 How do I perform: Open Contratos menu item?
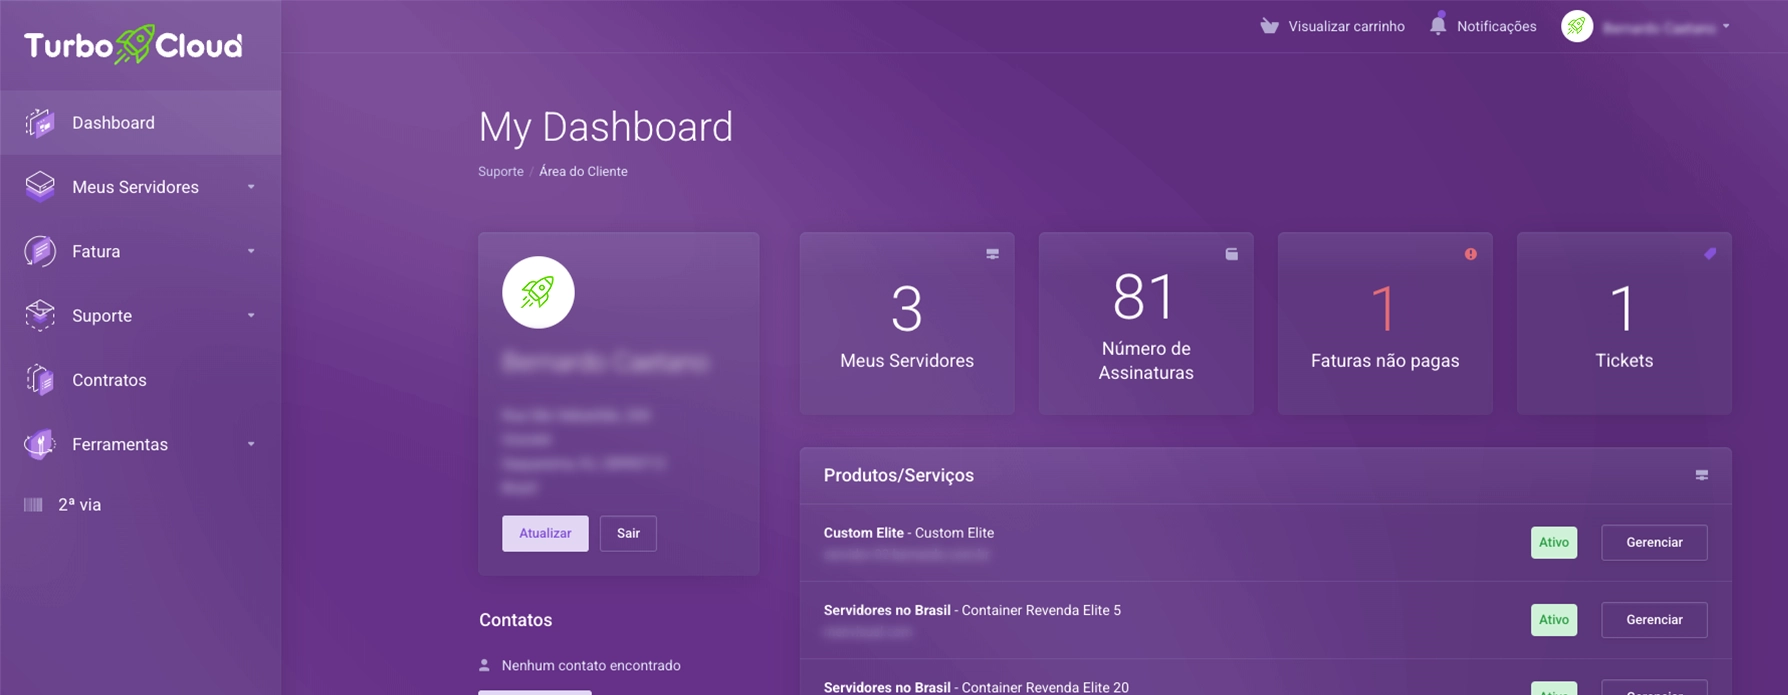coord(140,380)
